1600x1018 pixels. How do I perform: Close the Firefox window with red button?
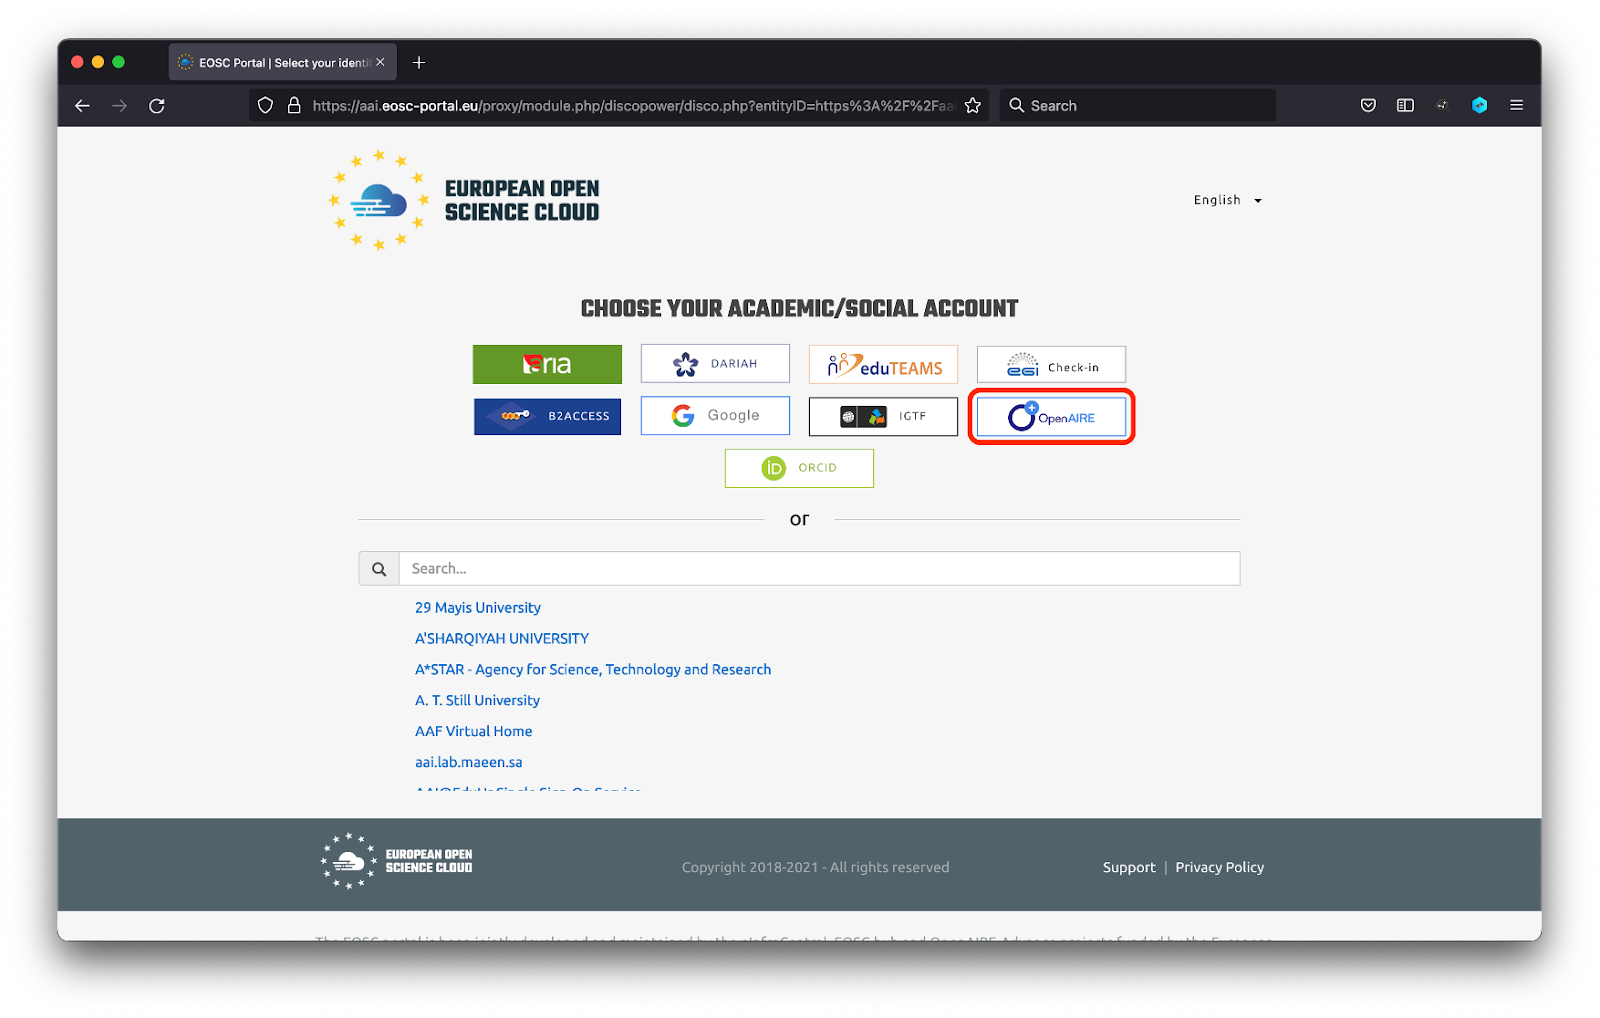(x=77, y=62)
